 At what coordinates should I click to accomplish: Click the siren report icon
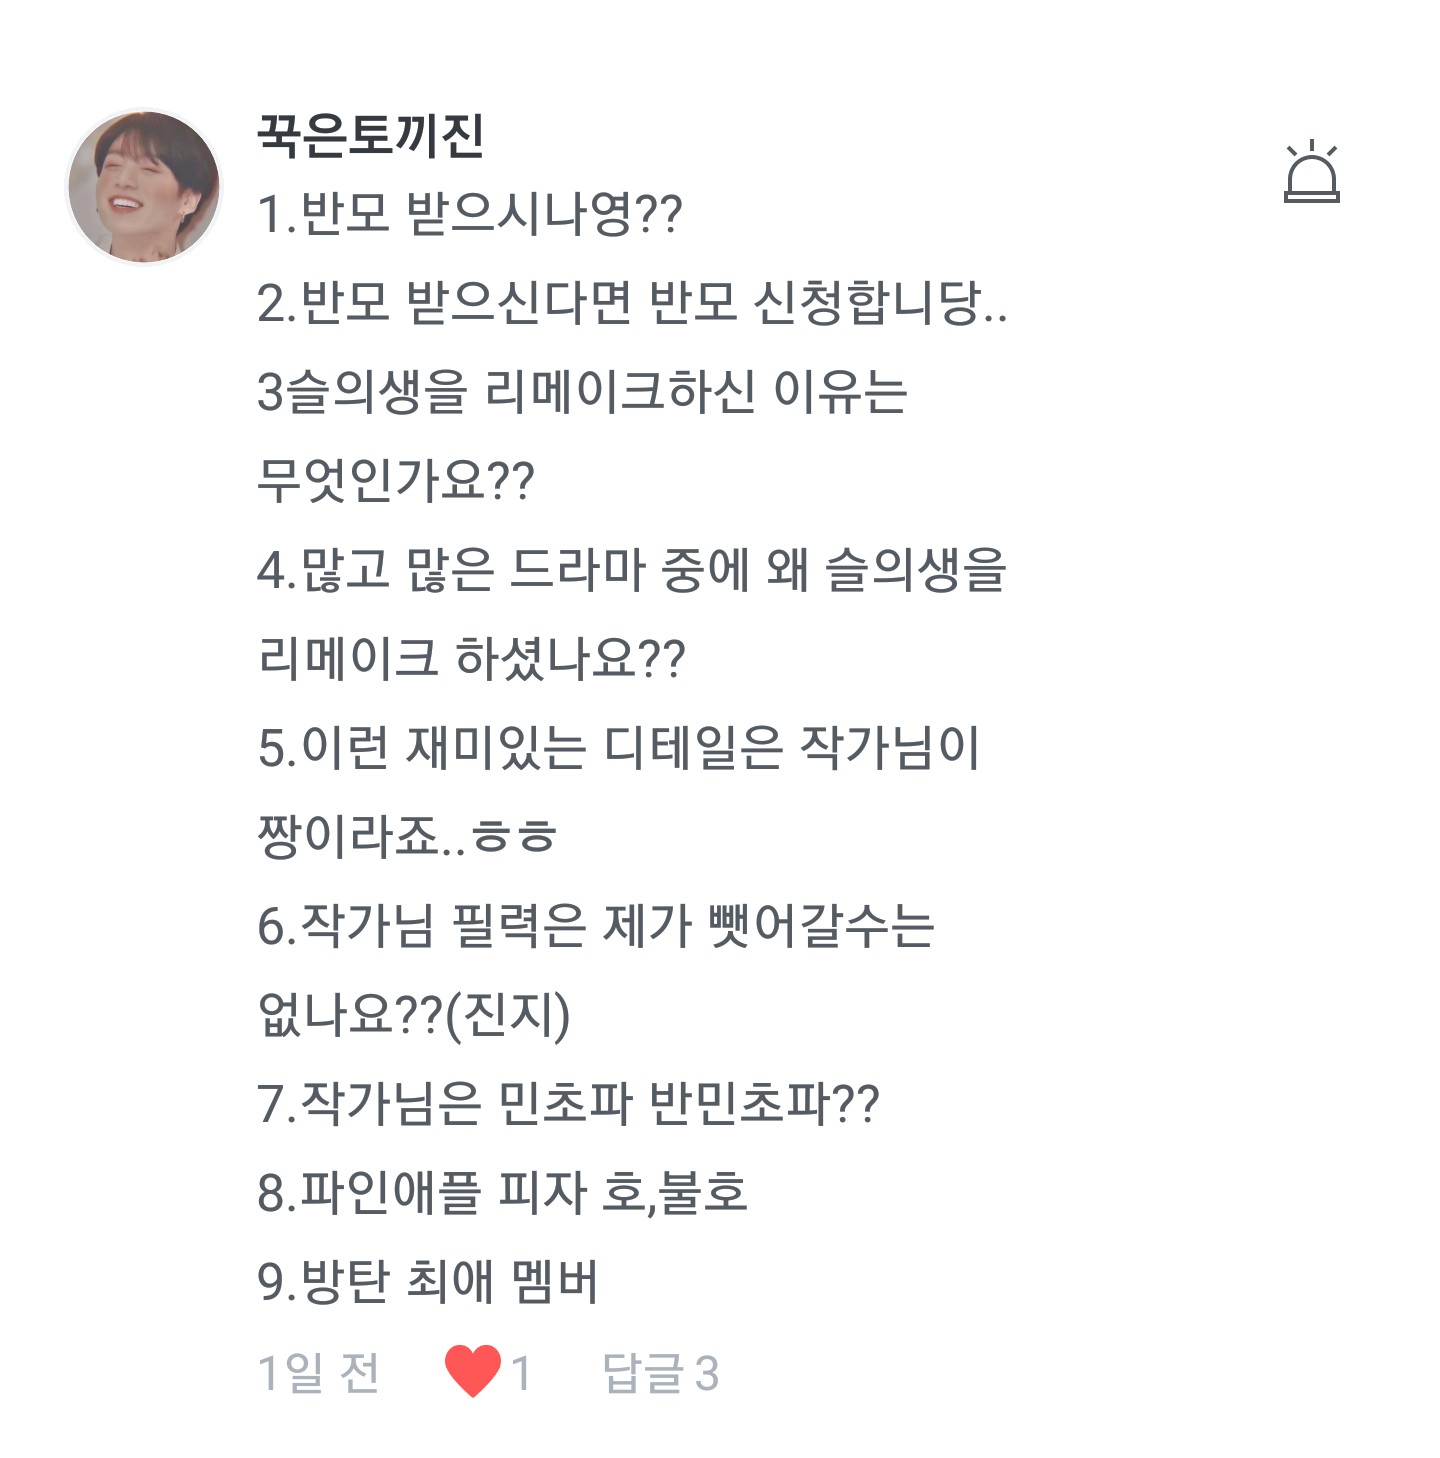[x=1311, y=174]
